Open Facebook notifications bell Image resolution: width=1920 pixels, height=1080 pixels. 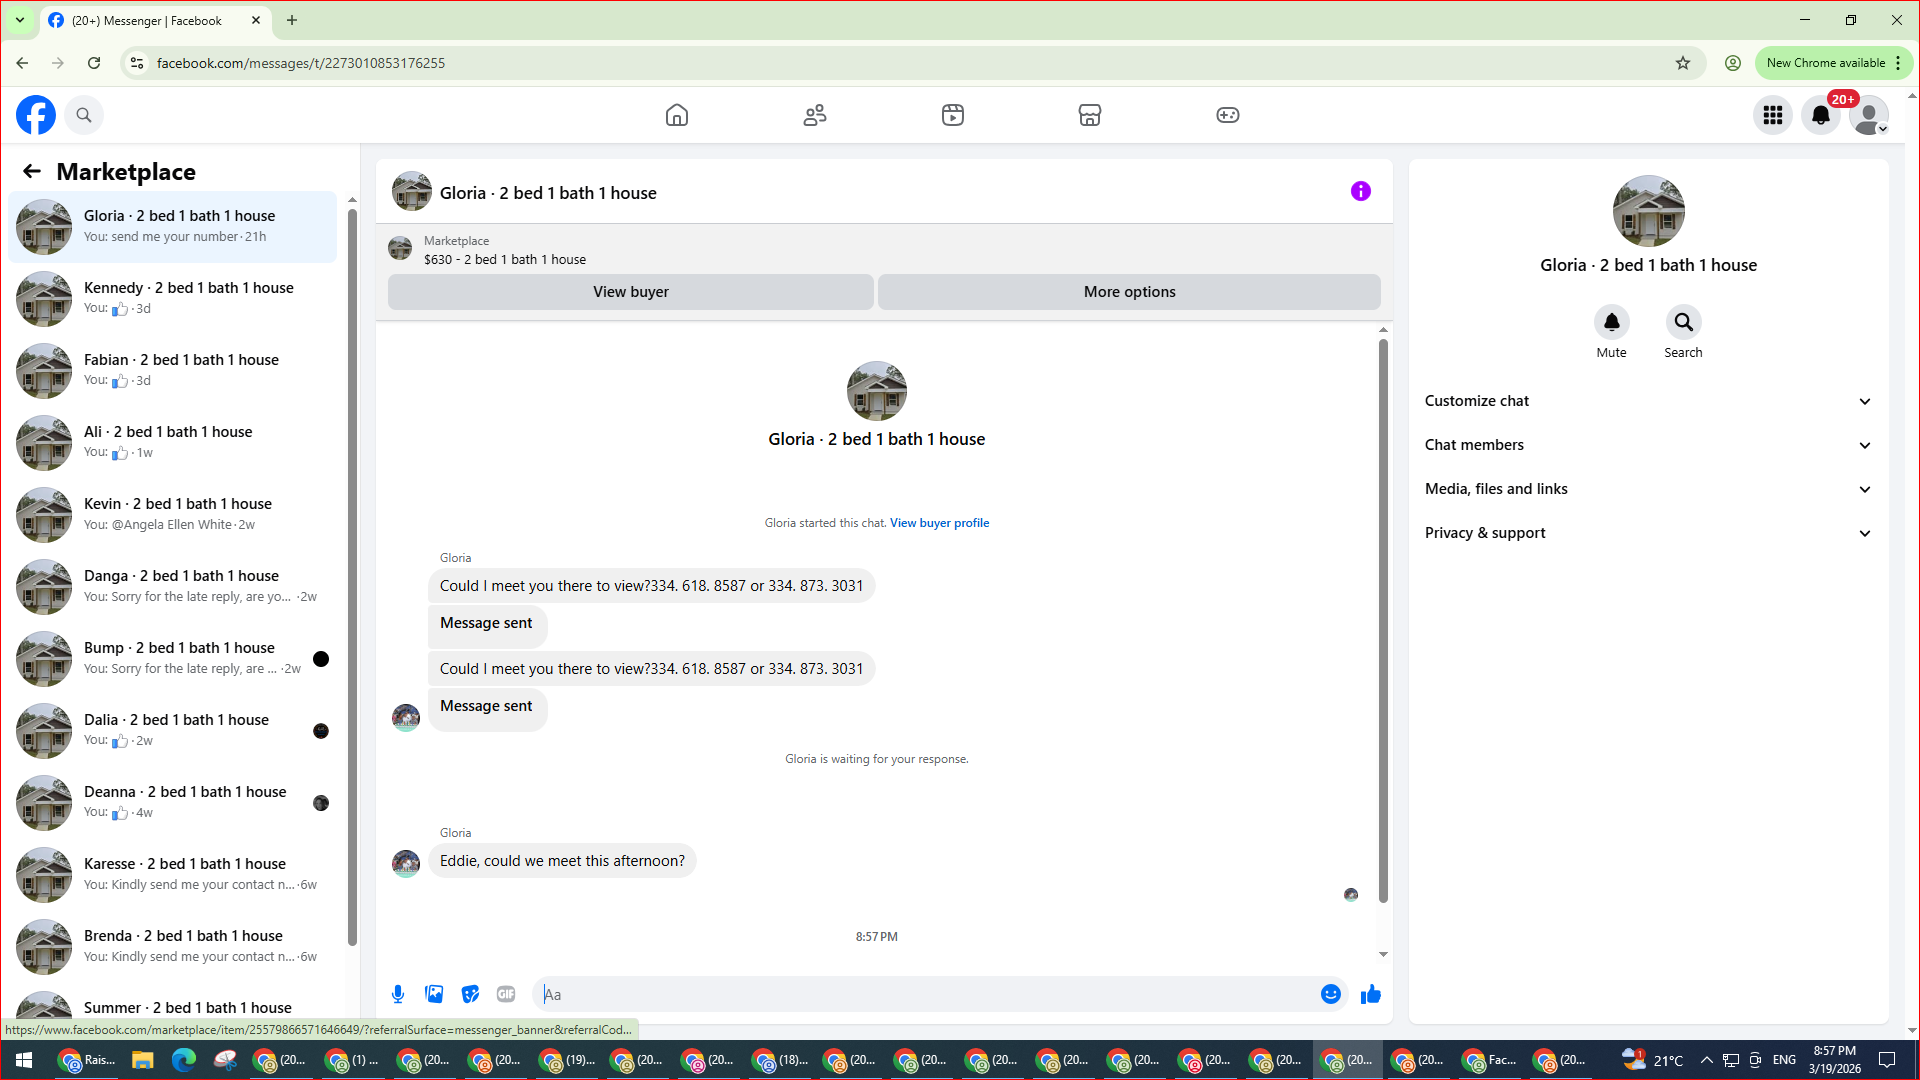[x=1821, y=115]
